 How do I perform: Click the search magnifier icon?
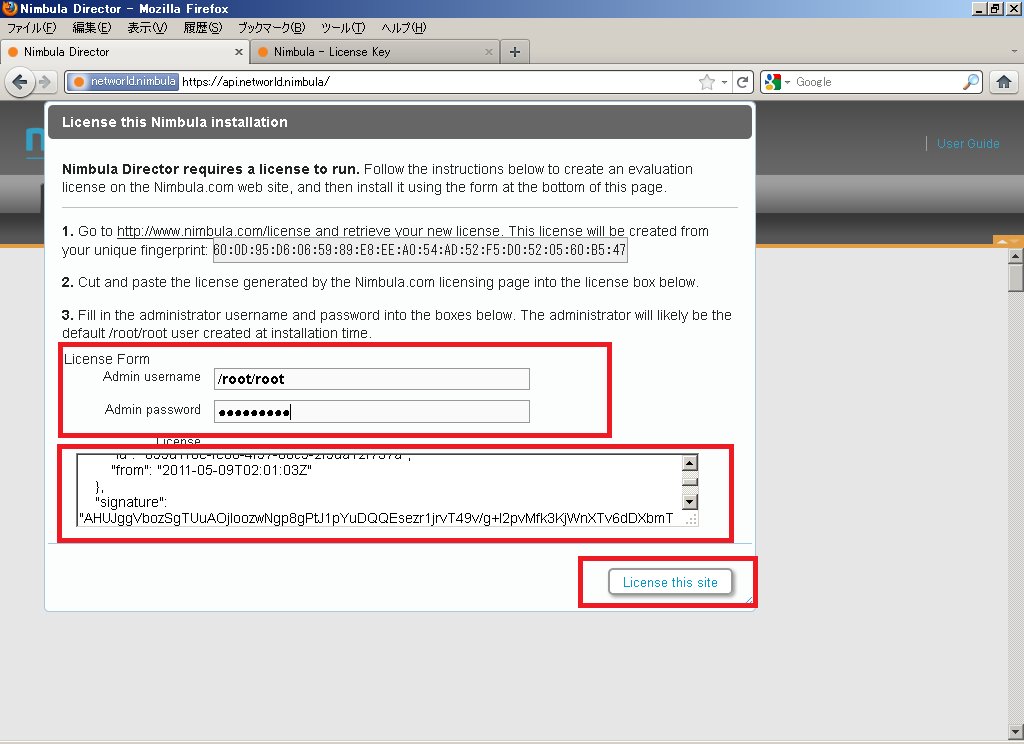tap(970, 82)
